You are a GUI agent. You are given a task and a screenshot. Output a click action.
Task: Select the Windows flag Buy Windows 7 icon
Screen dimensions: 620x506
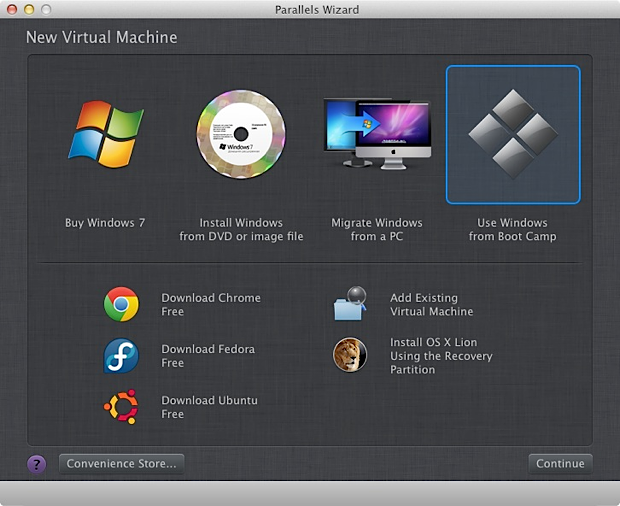(x=106, y=134)
